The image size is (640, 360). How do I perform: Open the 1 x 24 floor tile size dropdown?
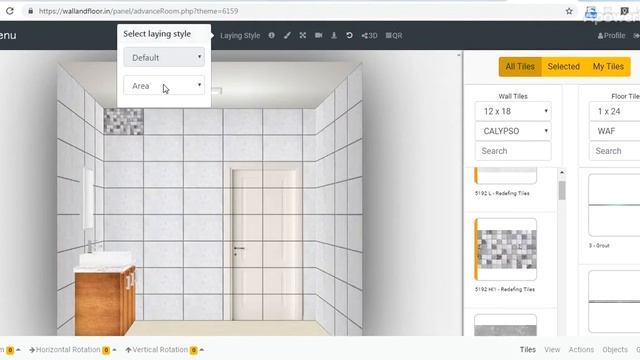tap(614, 111)
